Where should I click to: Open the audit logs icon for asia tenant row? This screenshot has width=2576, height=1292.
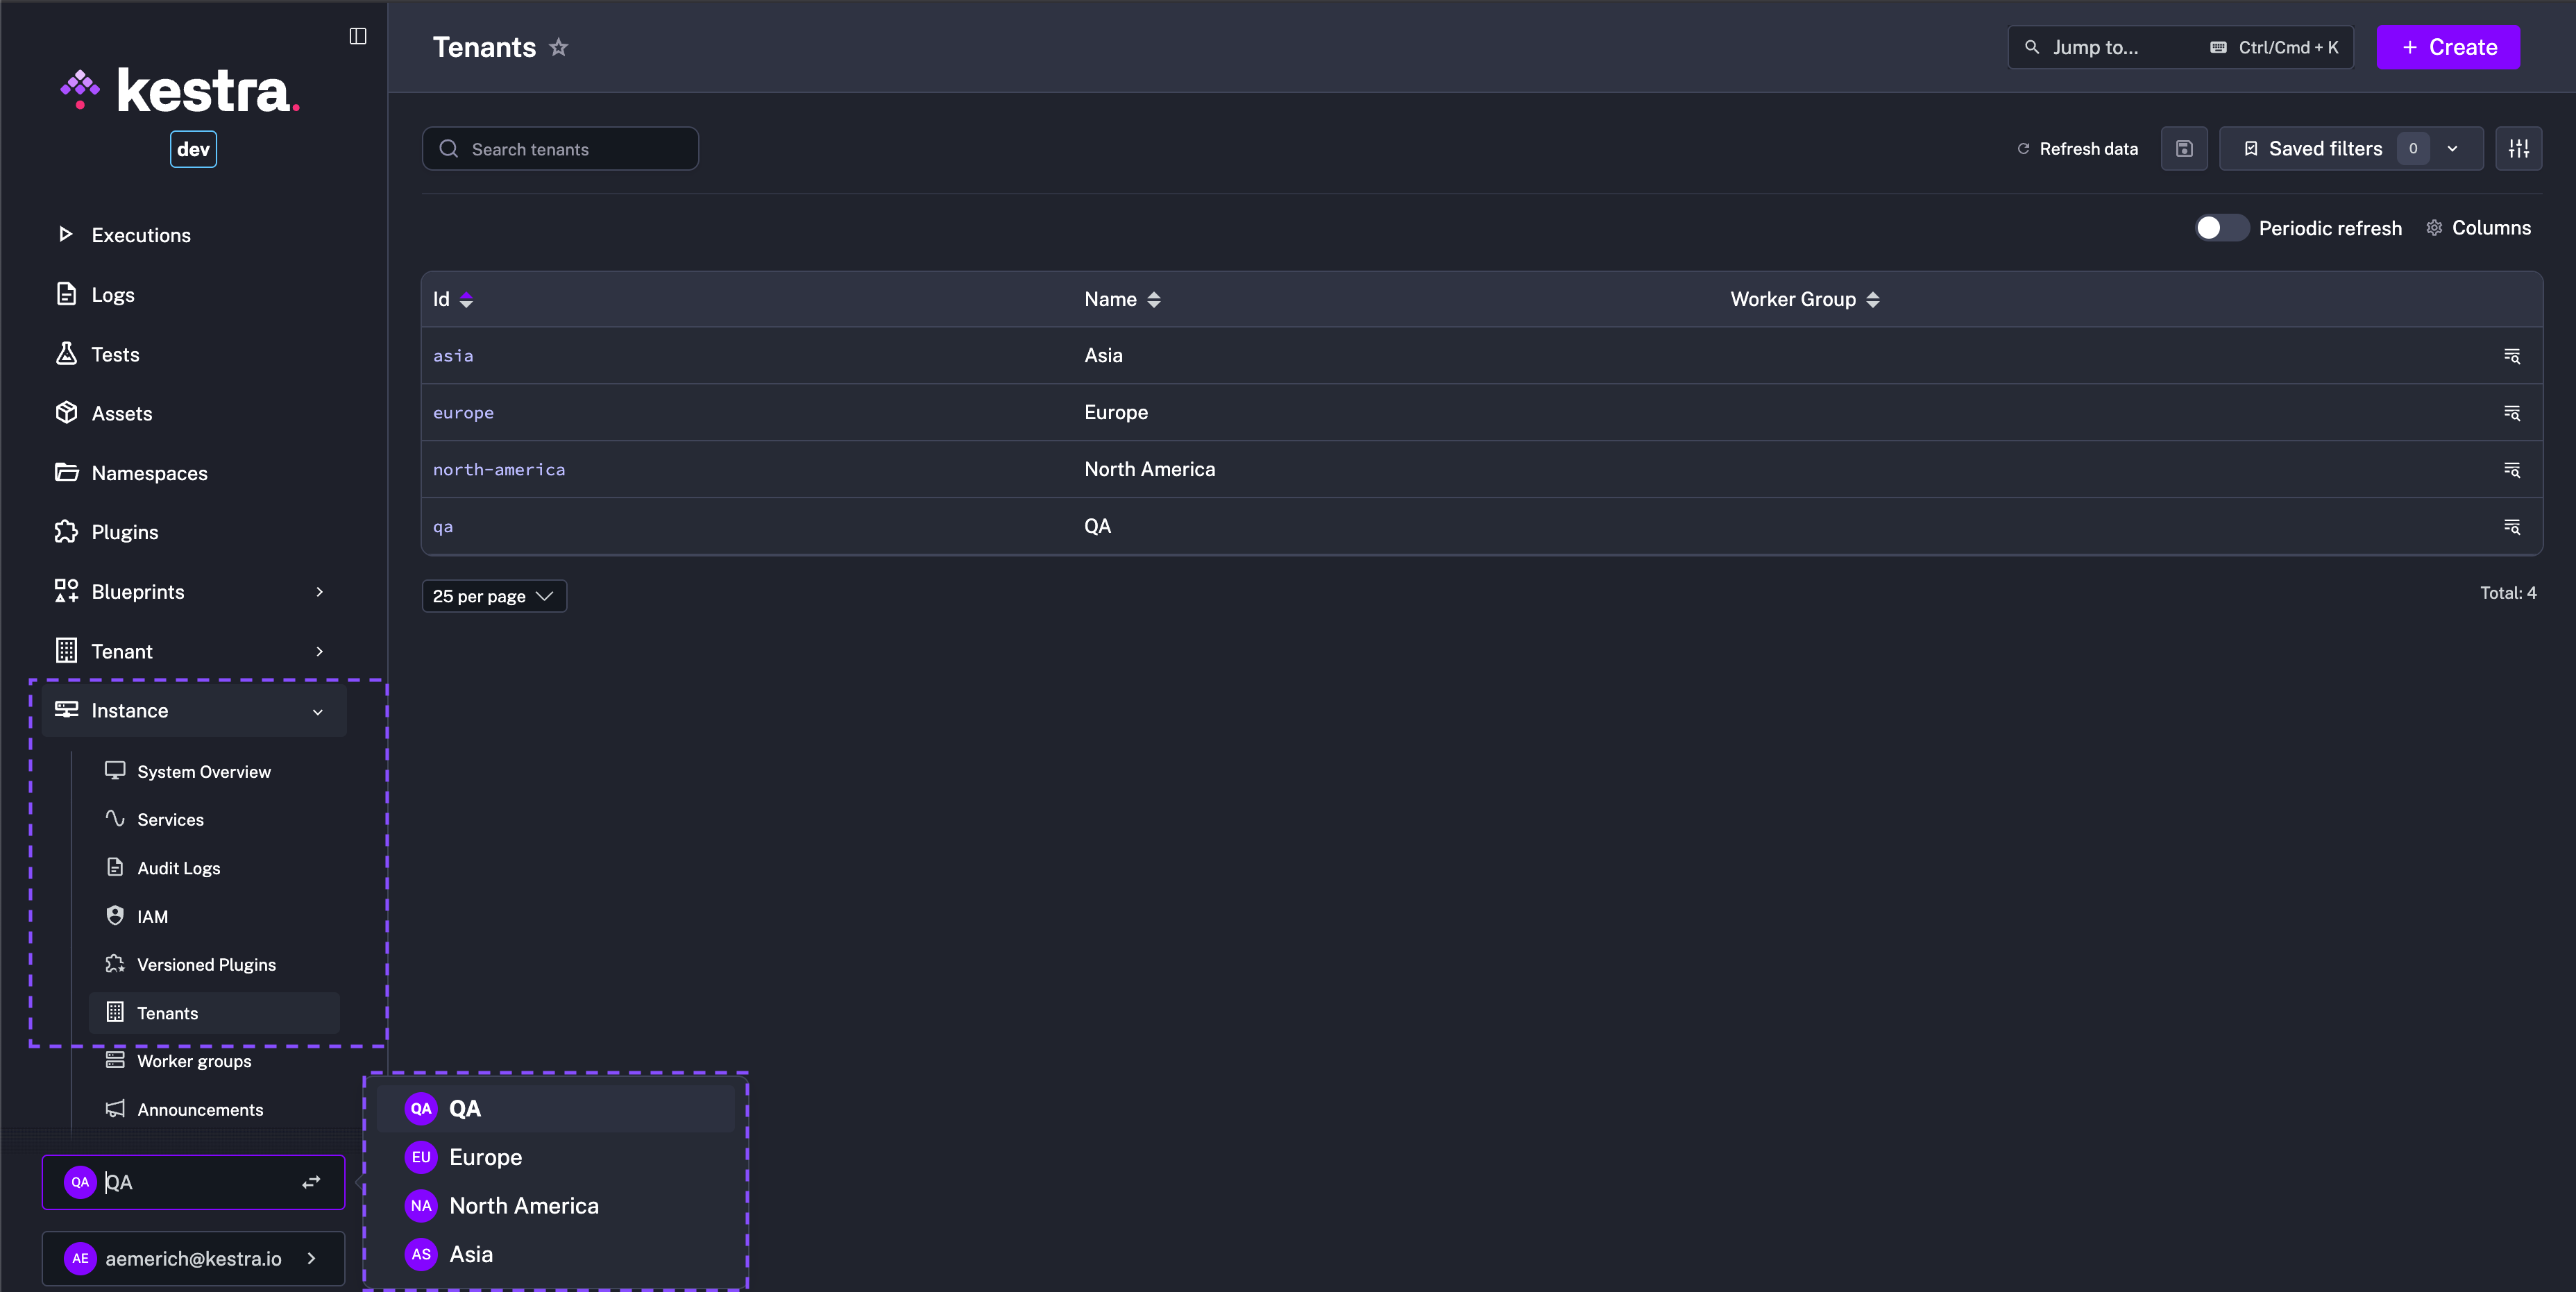2512,356
